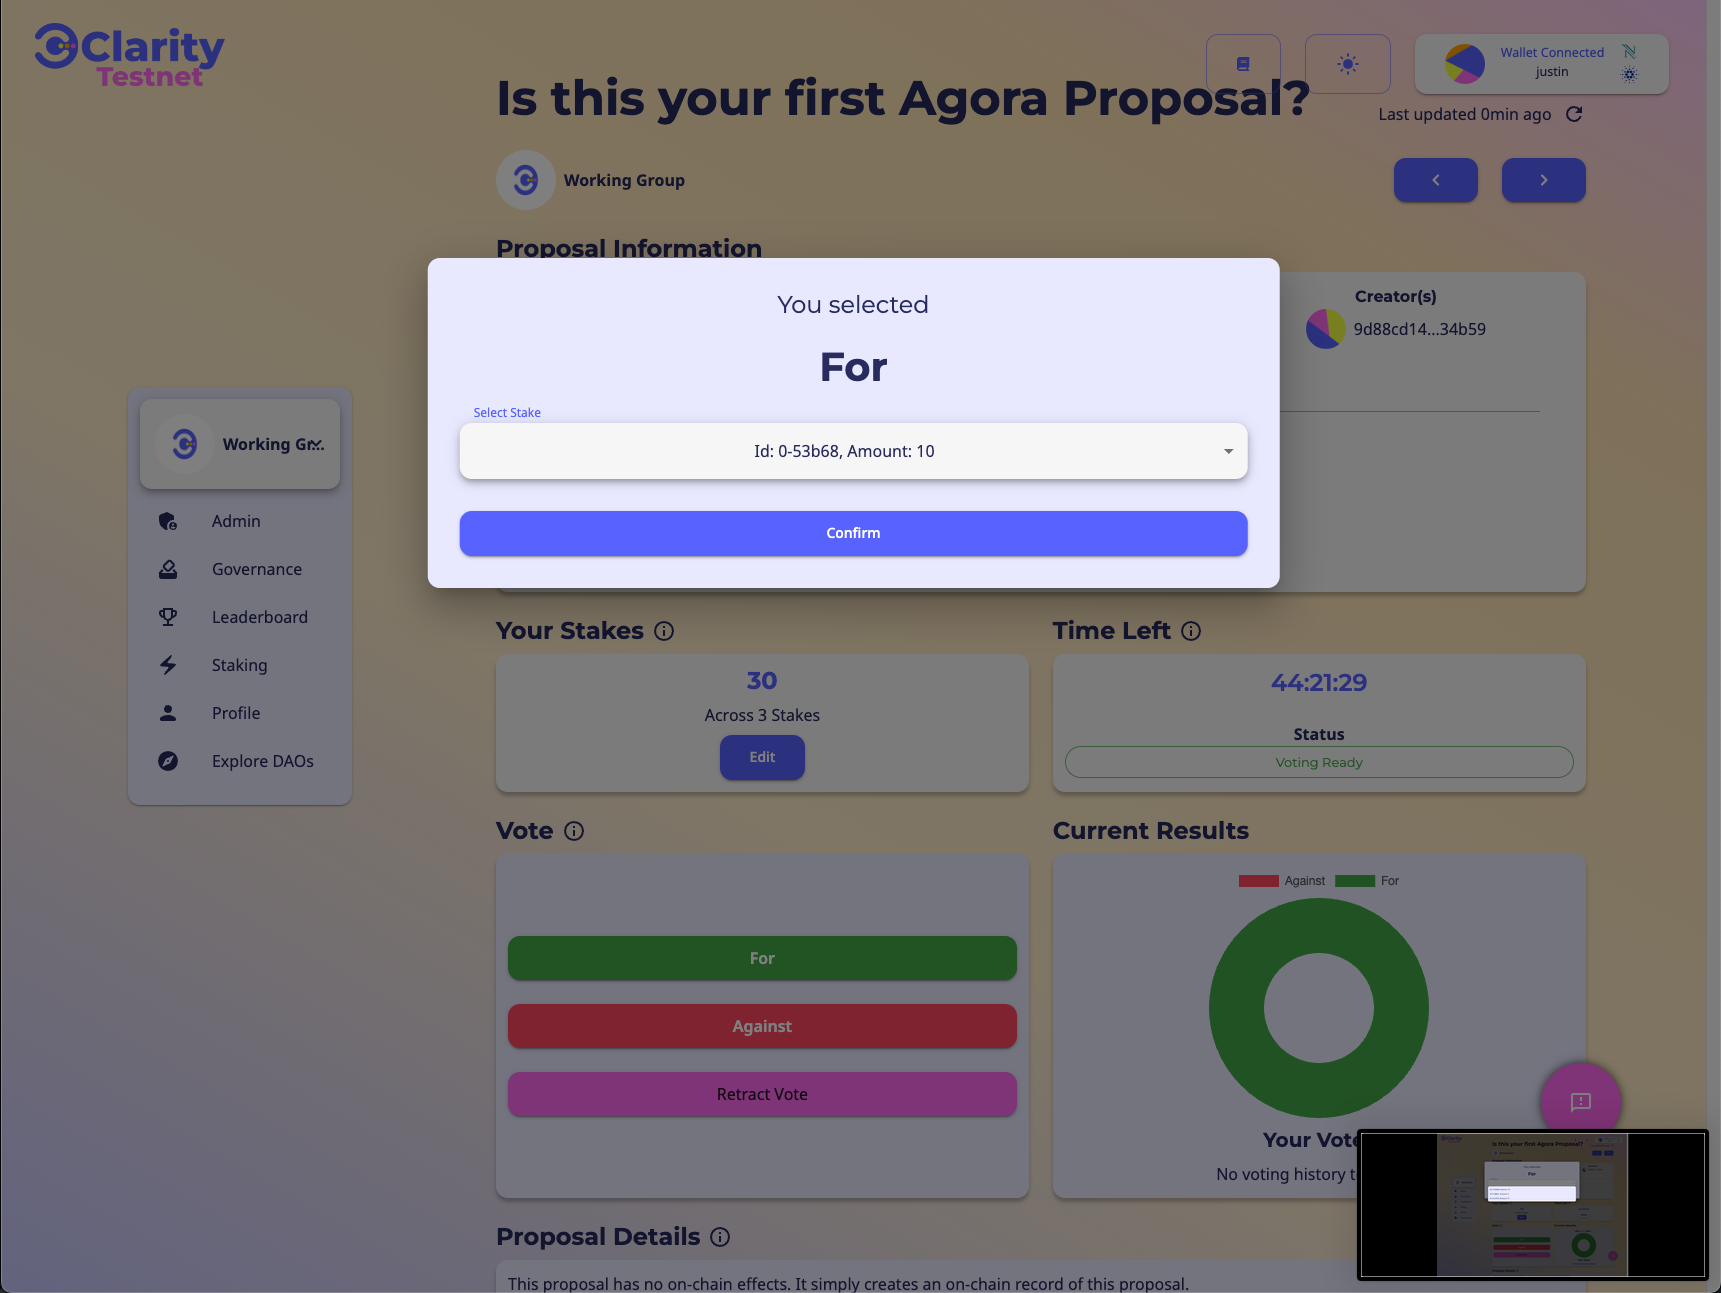Viewport: 1721px width, 1293px height.
Task: Show info about Your Stakes
Action: pyautogui.click(x=664, y=631)
